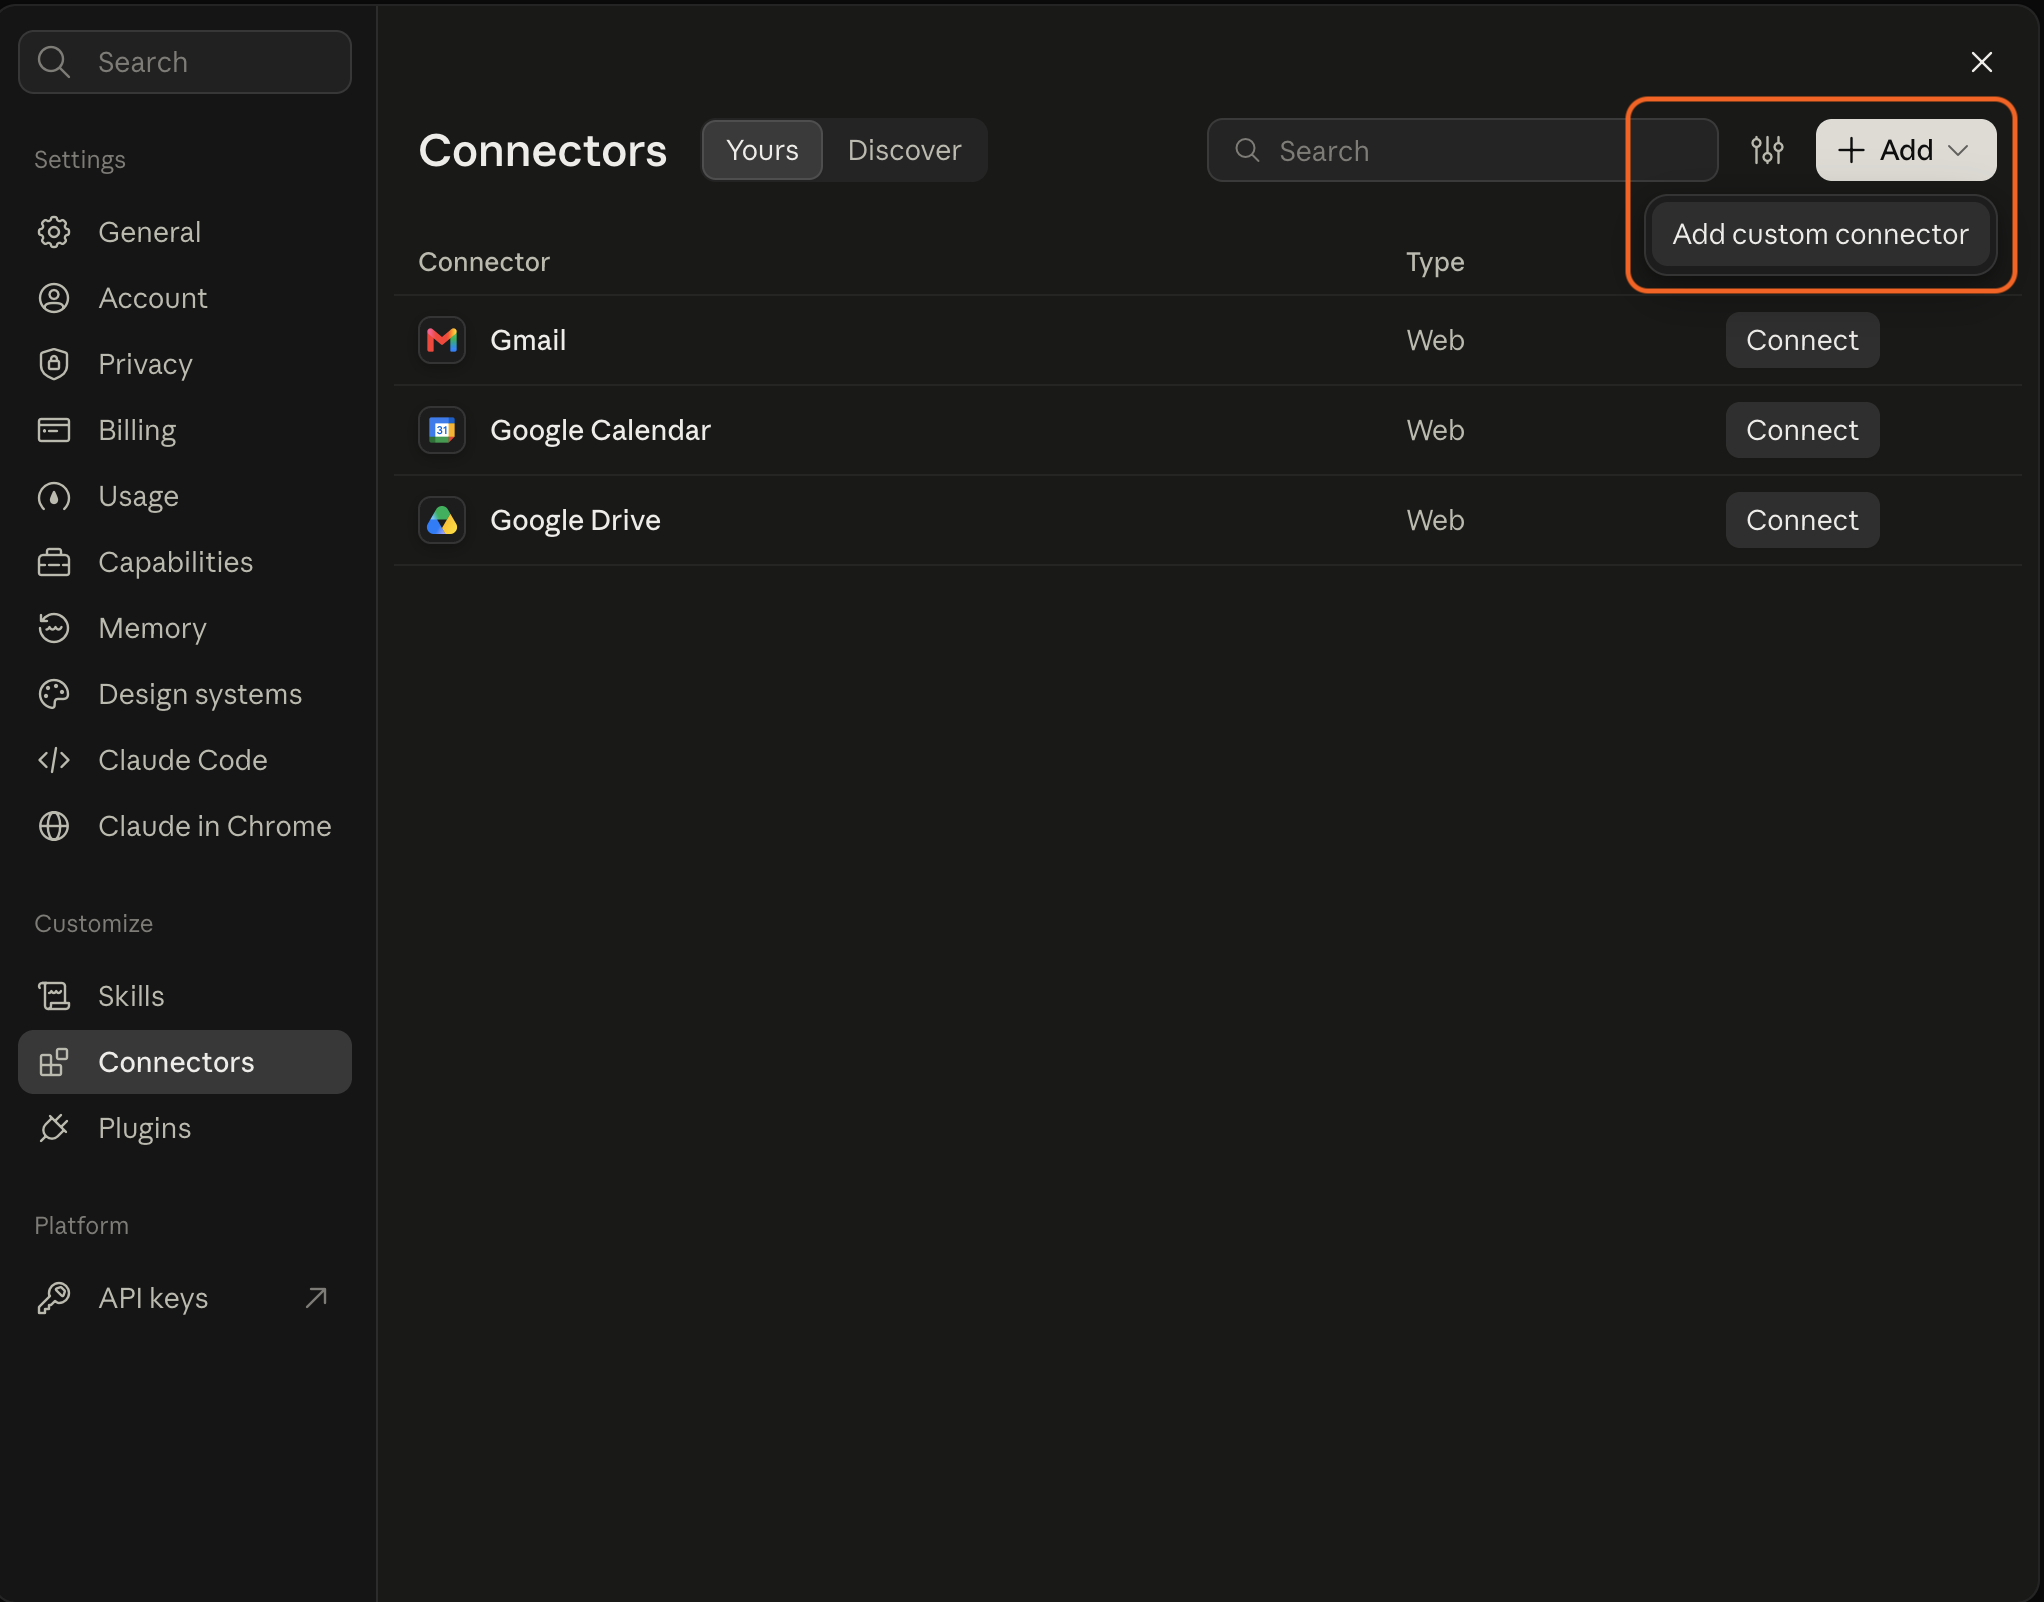2044x1602 pixels.
Task: Close the settings dialog
Action: (x=1981, y=62)
